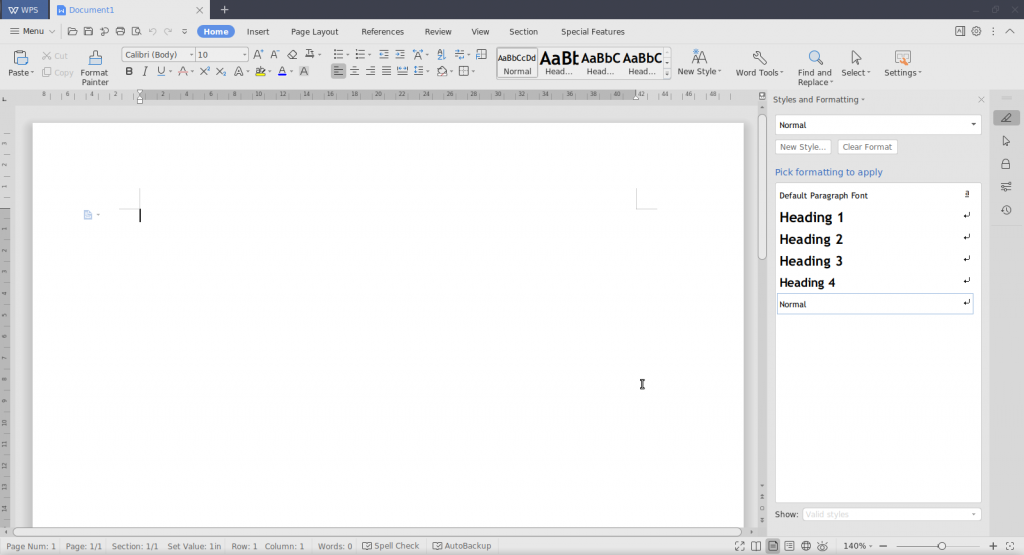
Task: Toggle Center alignment
Action: pyautogui.click(x=354, y=71)
